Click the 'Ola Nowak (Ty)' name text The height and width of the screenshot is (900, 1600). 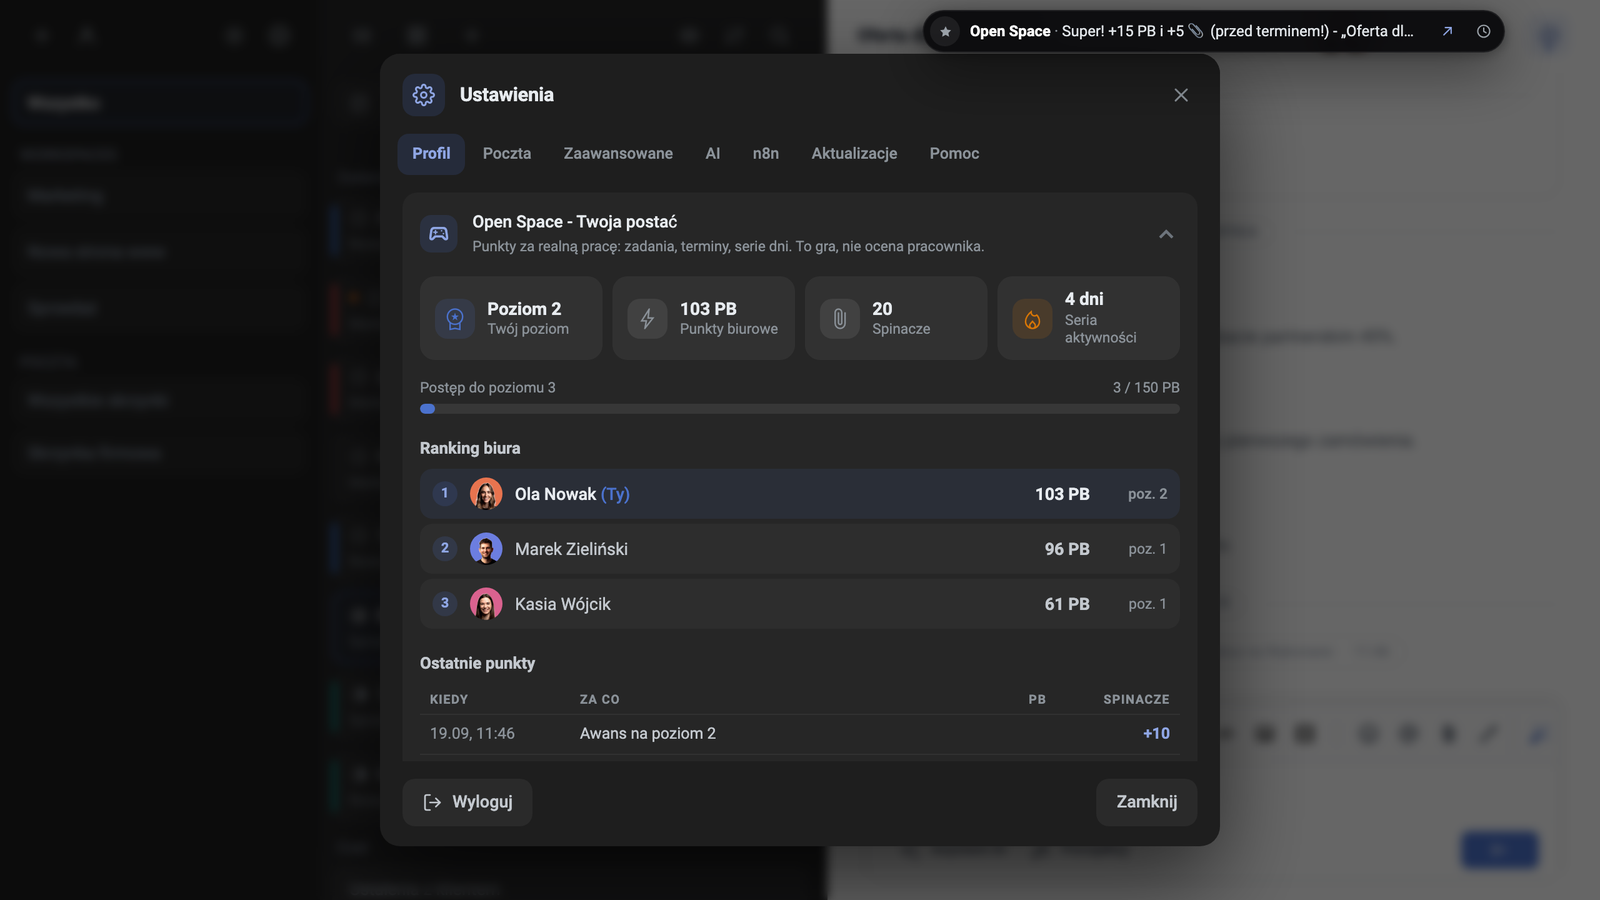pos(572,494)
